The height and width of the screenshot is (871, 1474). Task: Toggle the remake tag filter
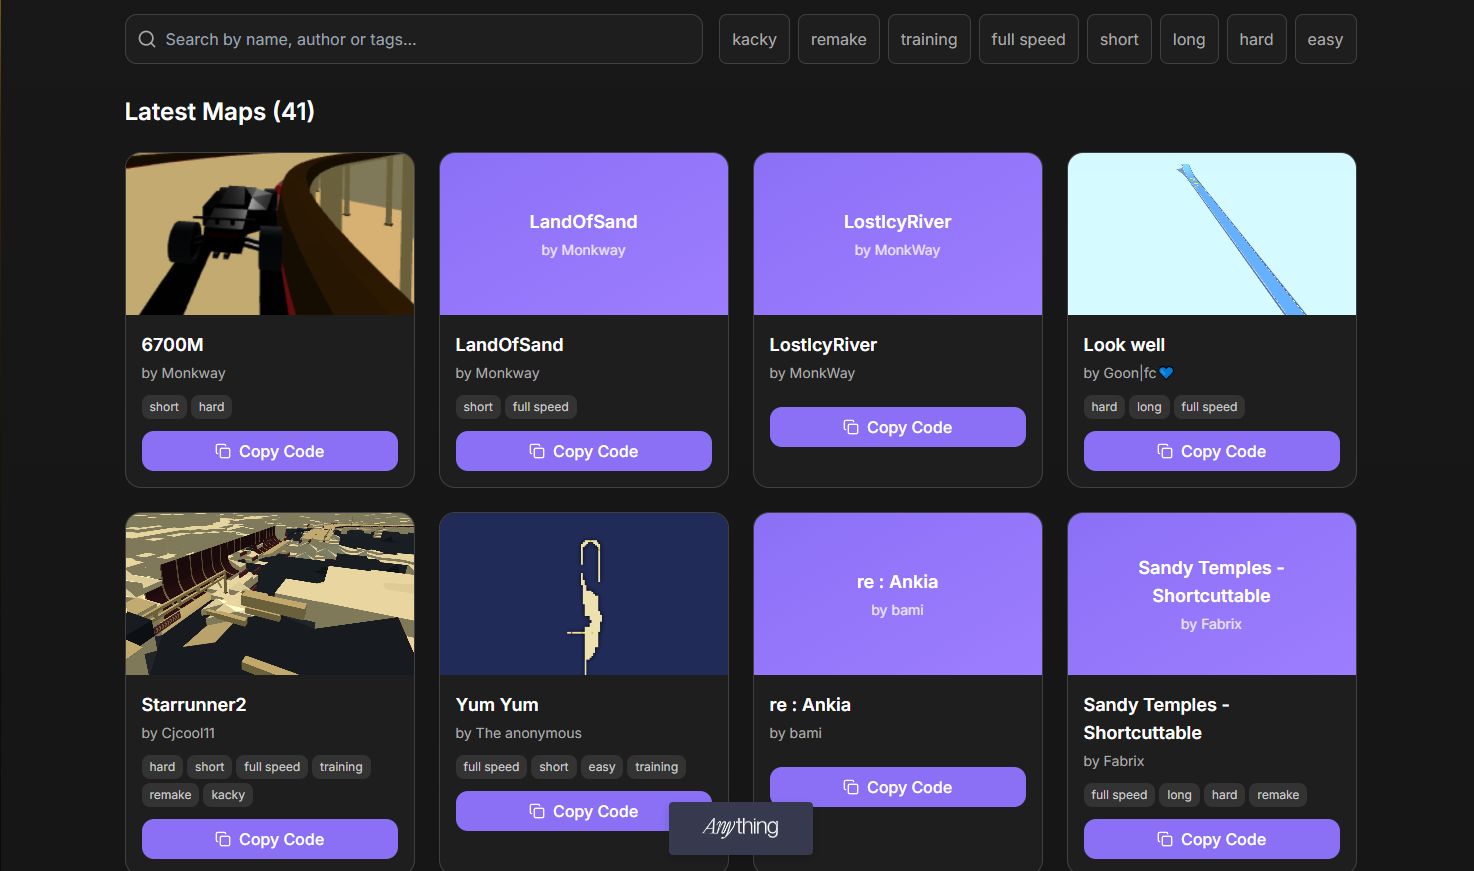pos(838,39)
